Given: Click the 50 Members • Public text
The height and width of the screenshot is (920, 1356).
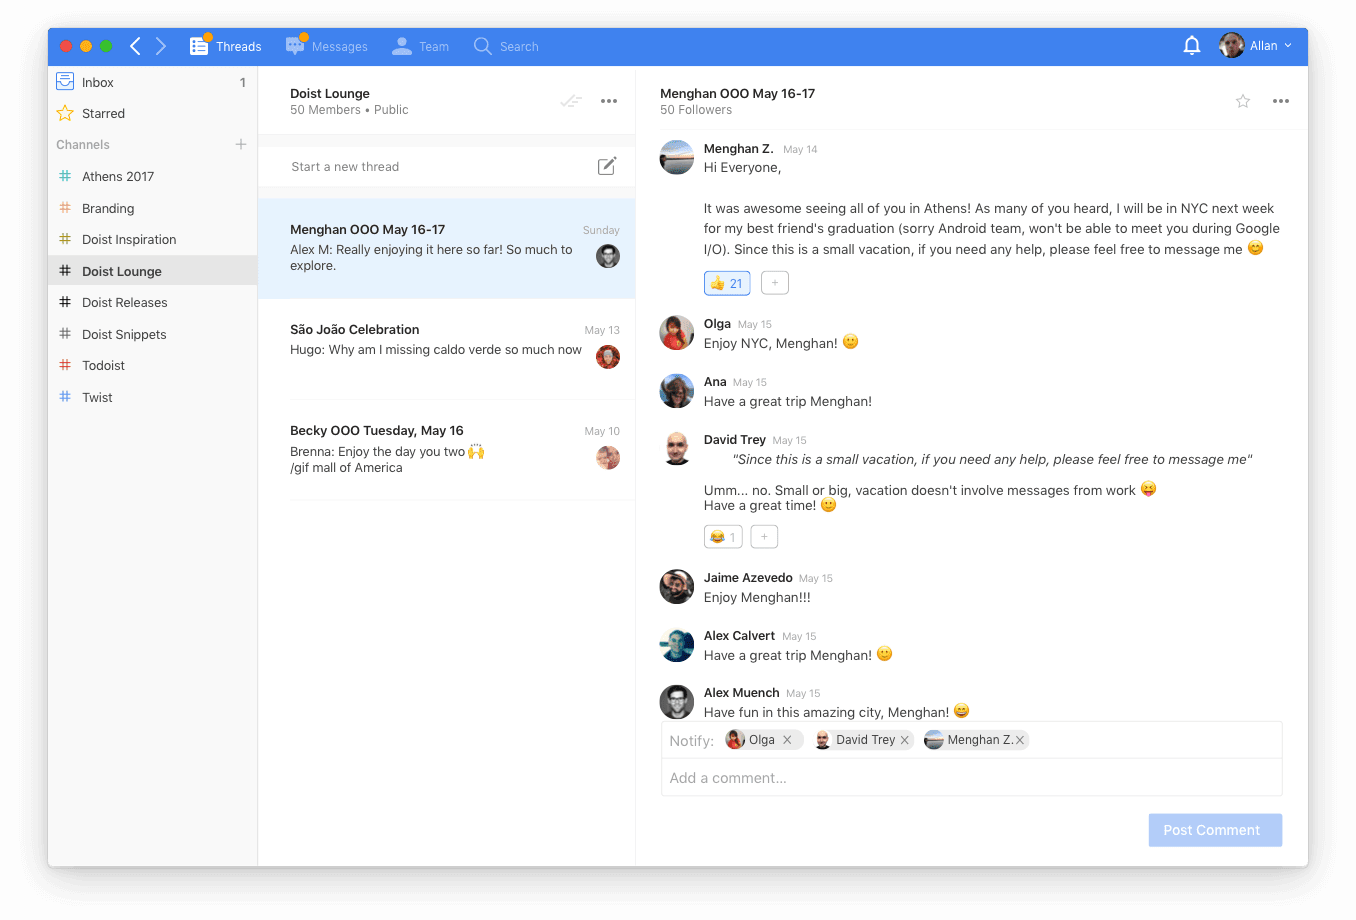Looking at the screenshot, I should tap(349, 110).
